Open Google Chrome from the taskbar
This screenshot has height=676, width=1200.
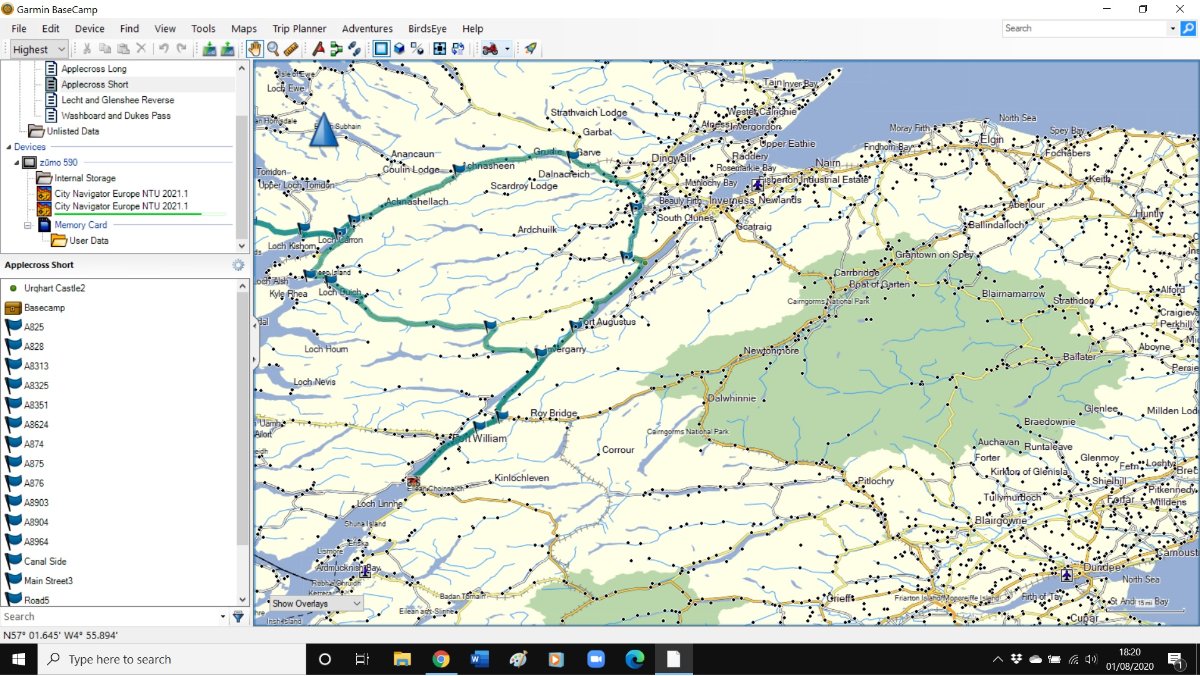pyautogui.click(x=441, y=659)
